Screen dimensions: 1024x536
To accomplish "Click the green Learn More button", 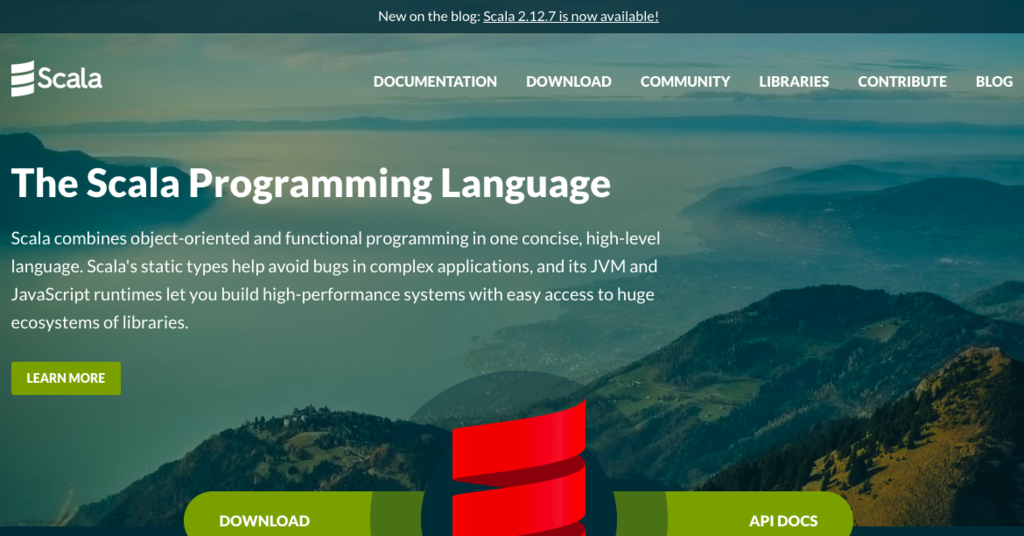I will (x=66, y=378).
